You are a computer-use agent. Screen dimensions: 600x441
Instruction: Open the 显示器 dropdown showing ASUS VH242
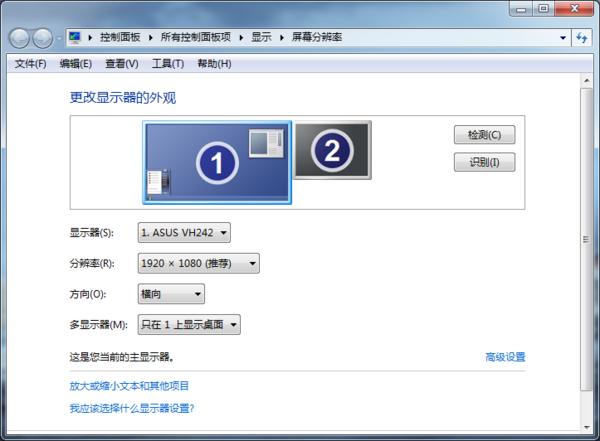184,232
